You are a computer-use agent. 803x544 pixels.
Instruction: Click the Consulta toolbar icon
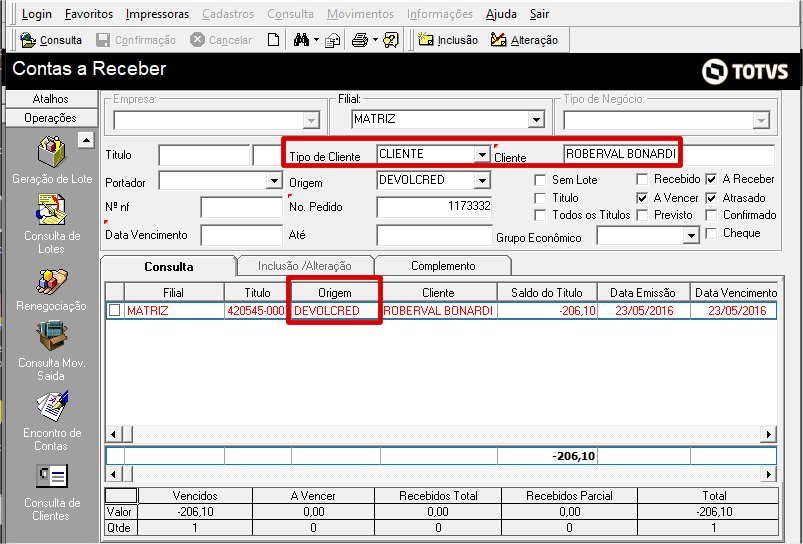tap(28, 40)
